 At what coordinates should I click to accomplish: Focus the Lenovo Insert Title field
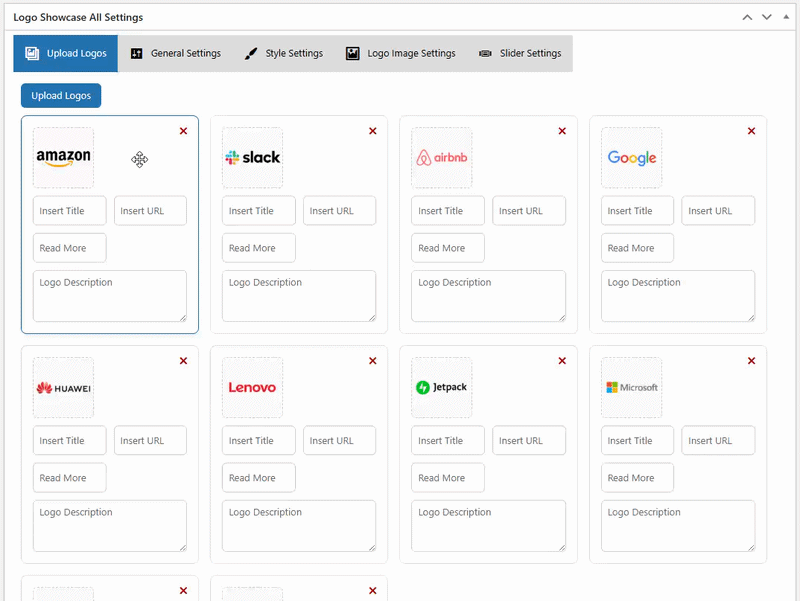point(259,440)
